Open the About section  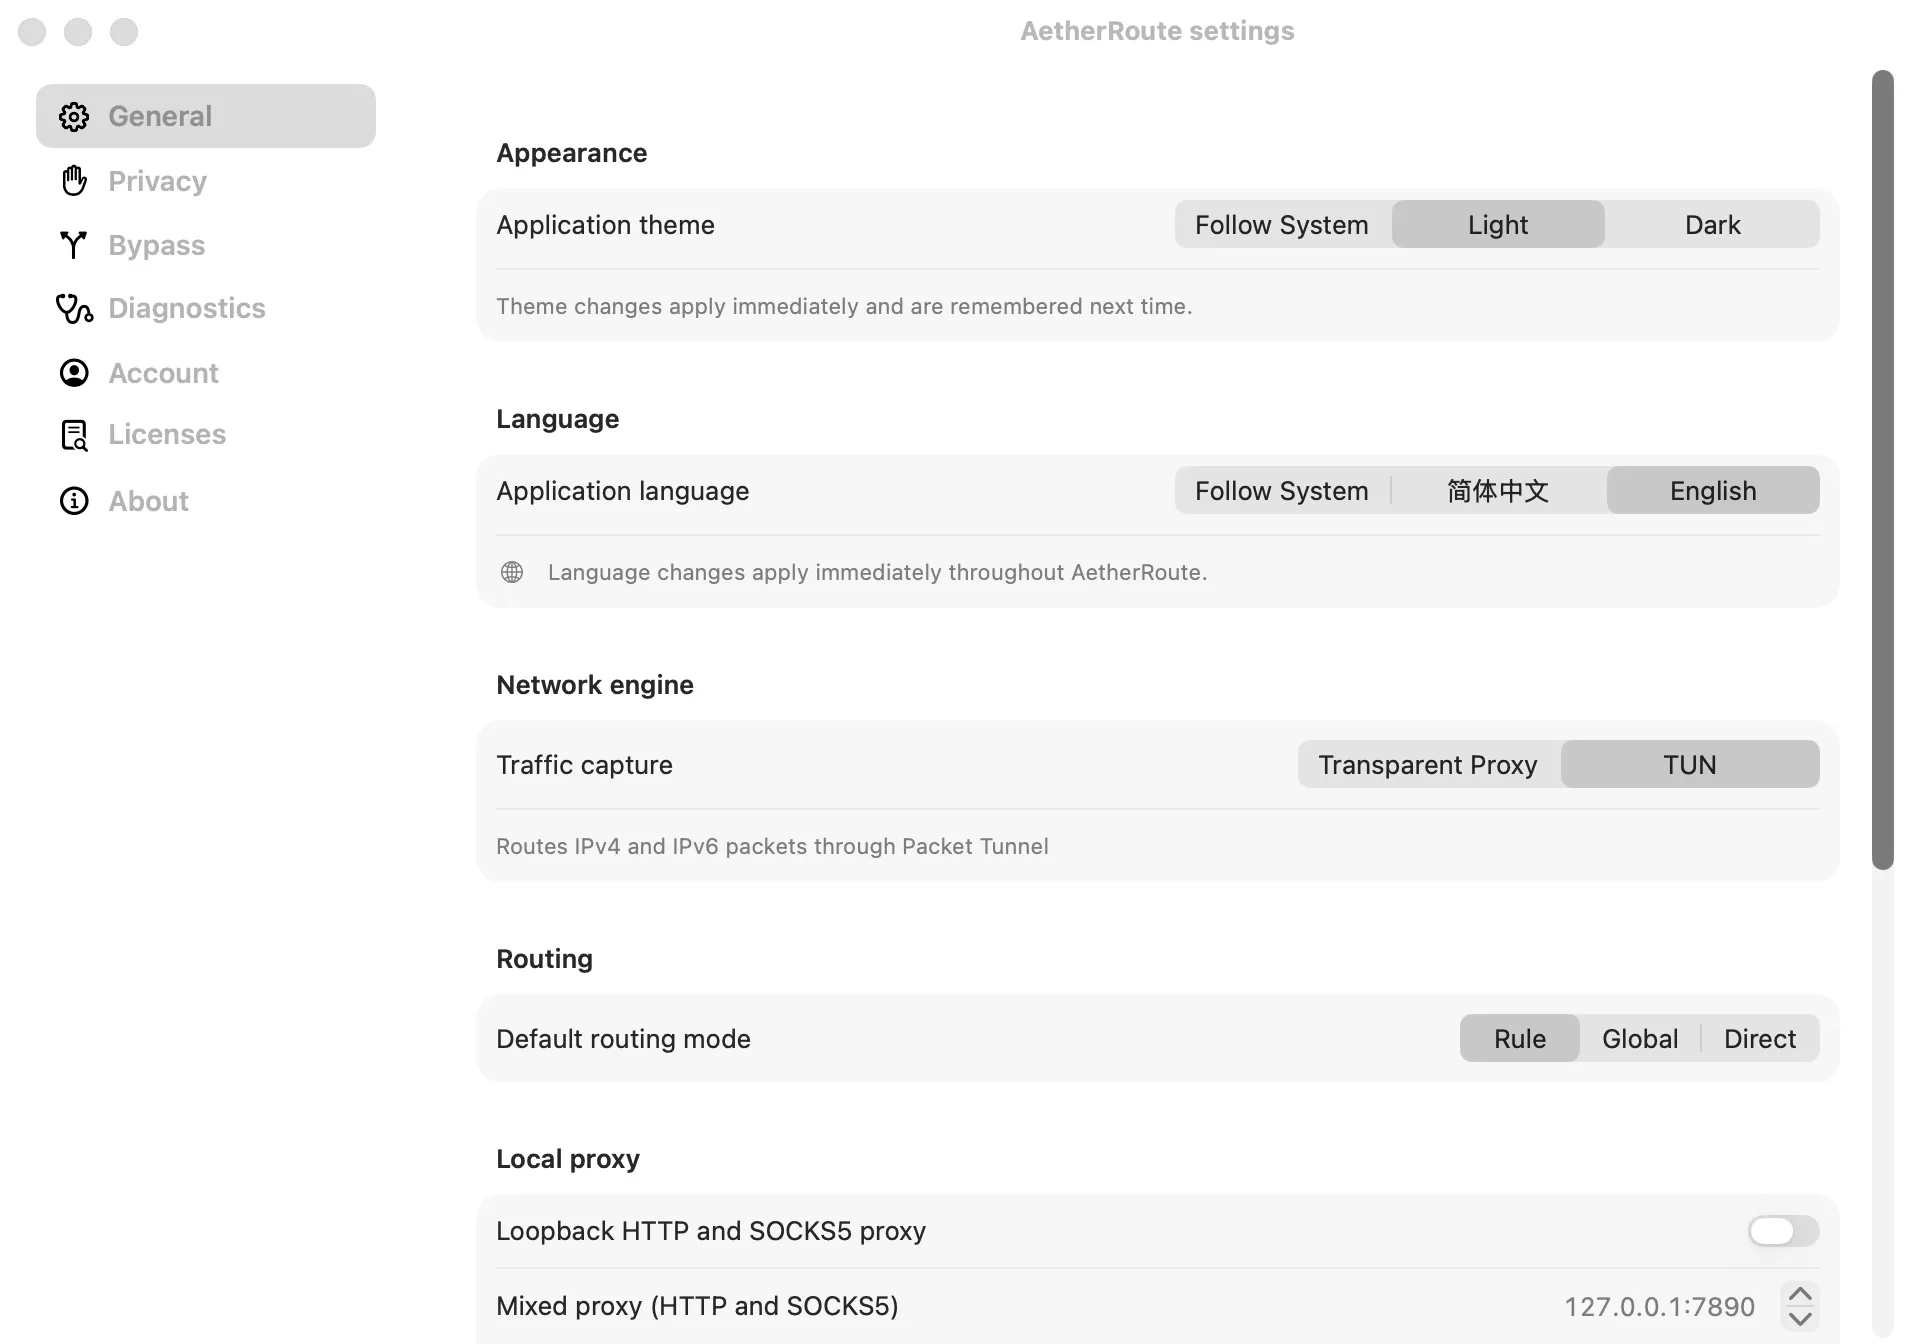click(206, 501)
